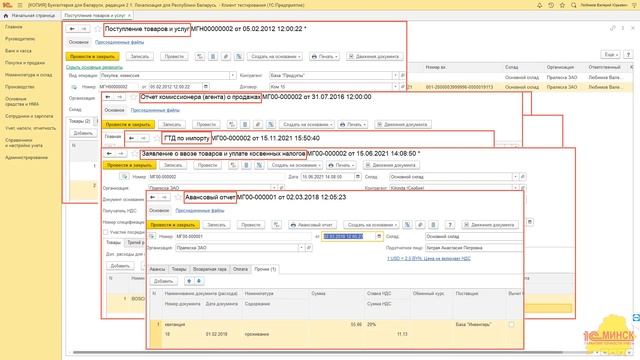
Task: Open Банк и касса section in sidebar
Action: click(18, 51)
